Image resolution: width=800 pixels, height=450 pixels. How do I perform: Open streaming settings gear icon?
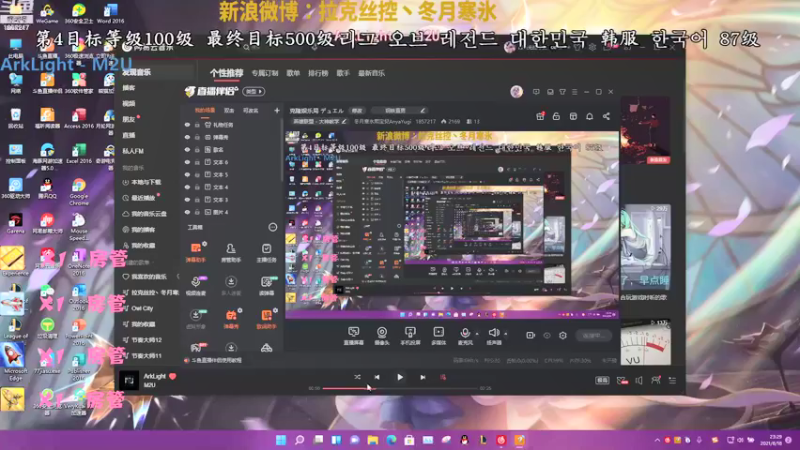click(x=563, y=335)
